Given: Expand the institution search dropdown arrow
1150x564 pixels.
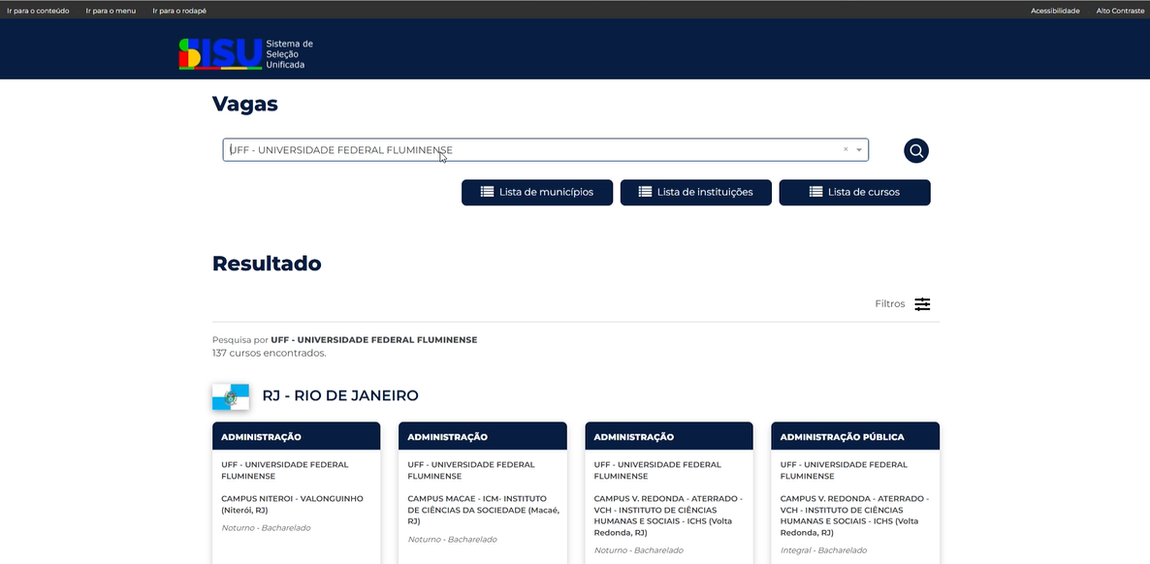Looking at the screenshot, I should coord(859,150).
